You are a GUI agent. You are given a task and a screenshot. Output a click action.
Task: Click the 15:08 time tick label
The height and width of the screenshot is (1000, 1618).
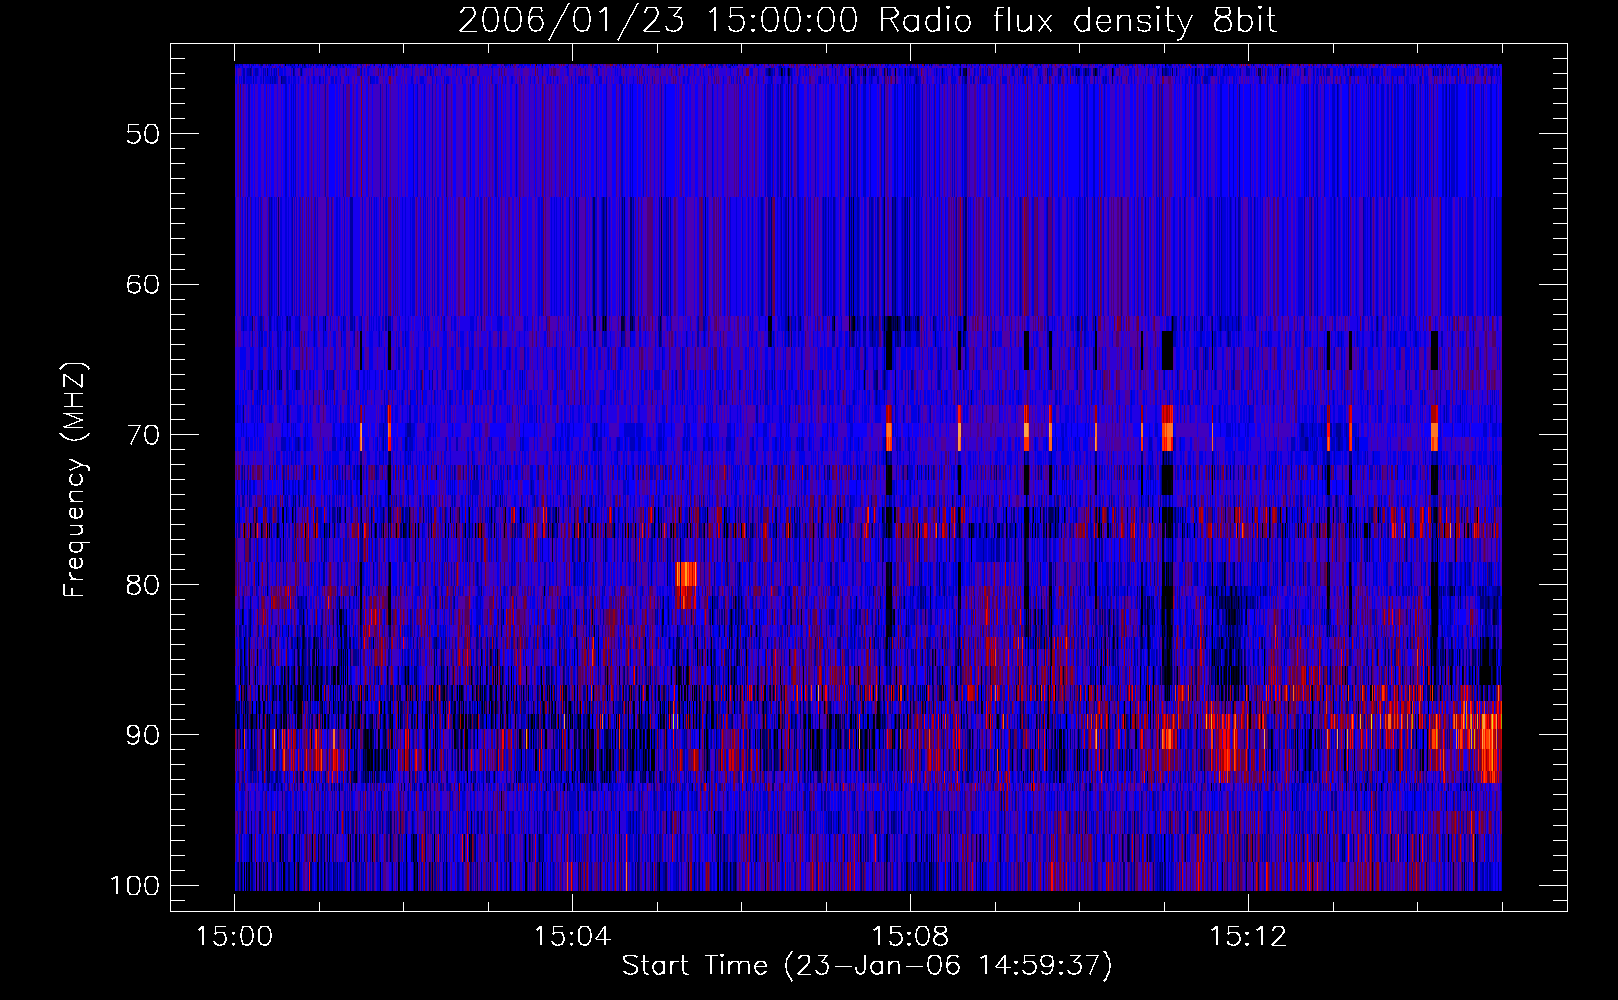(910, 937)
